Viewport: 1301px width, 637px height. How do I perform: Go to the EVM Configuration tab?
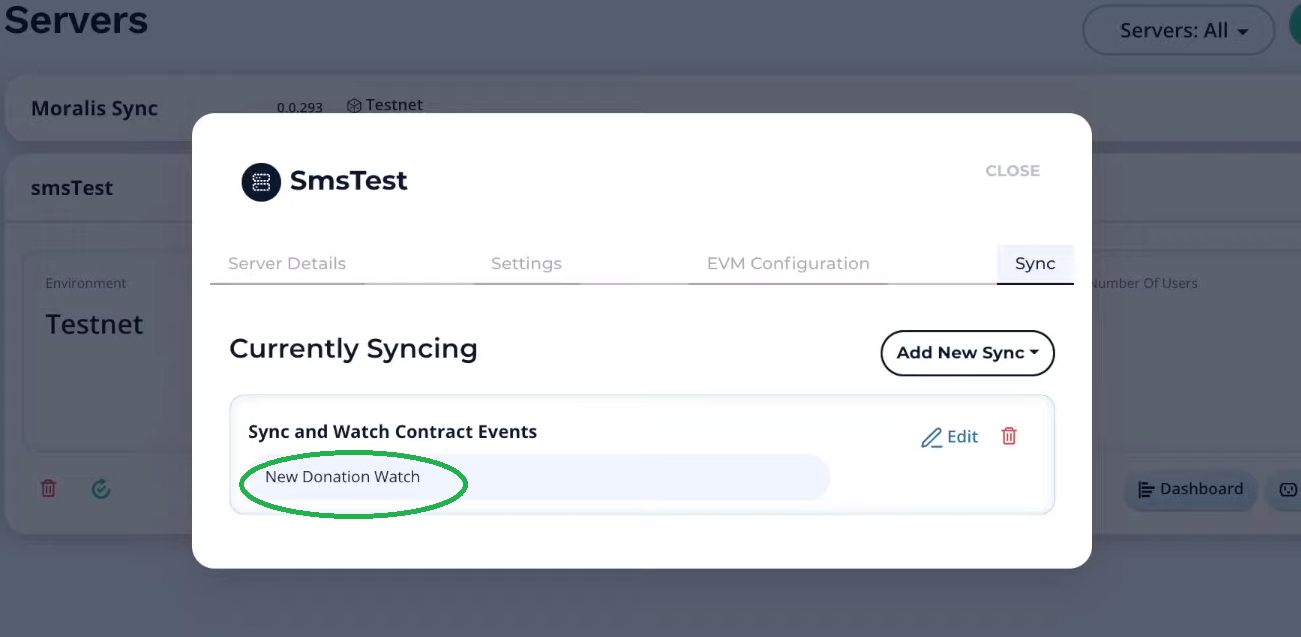788,264
